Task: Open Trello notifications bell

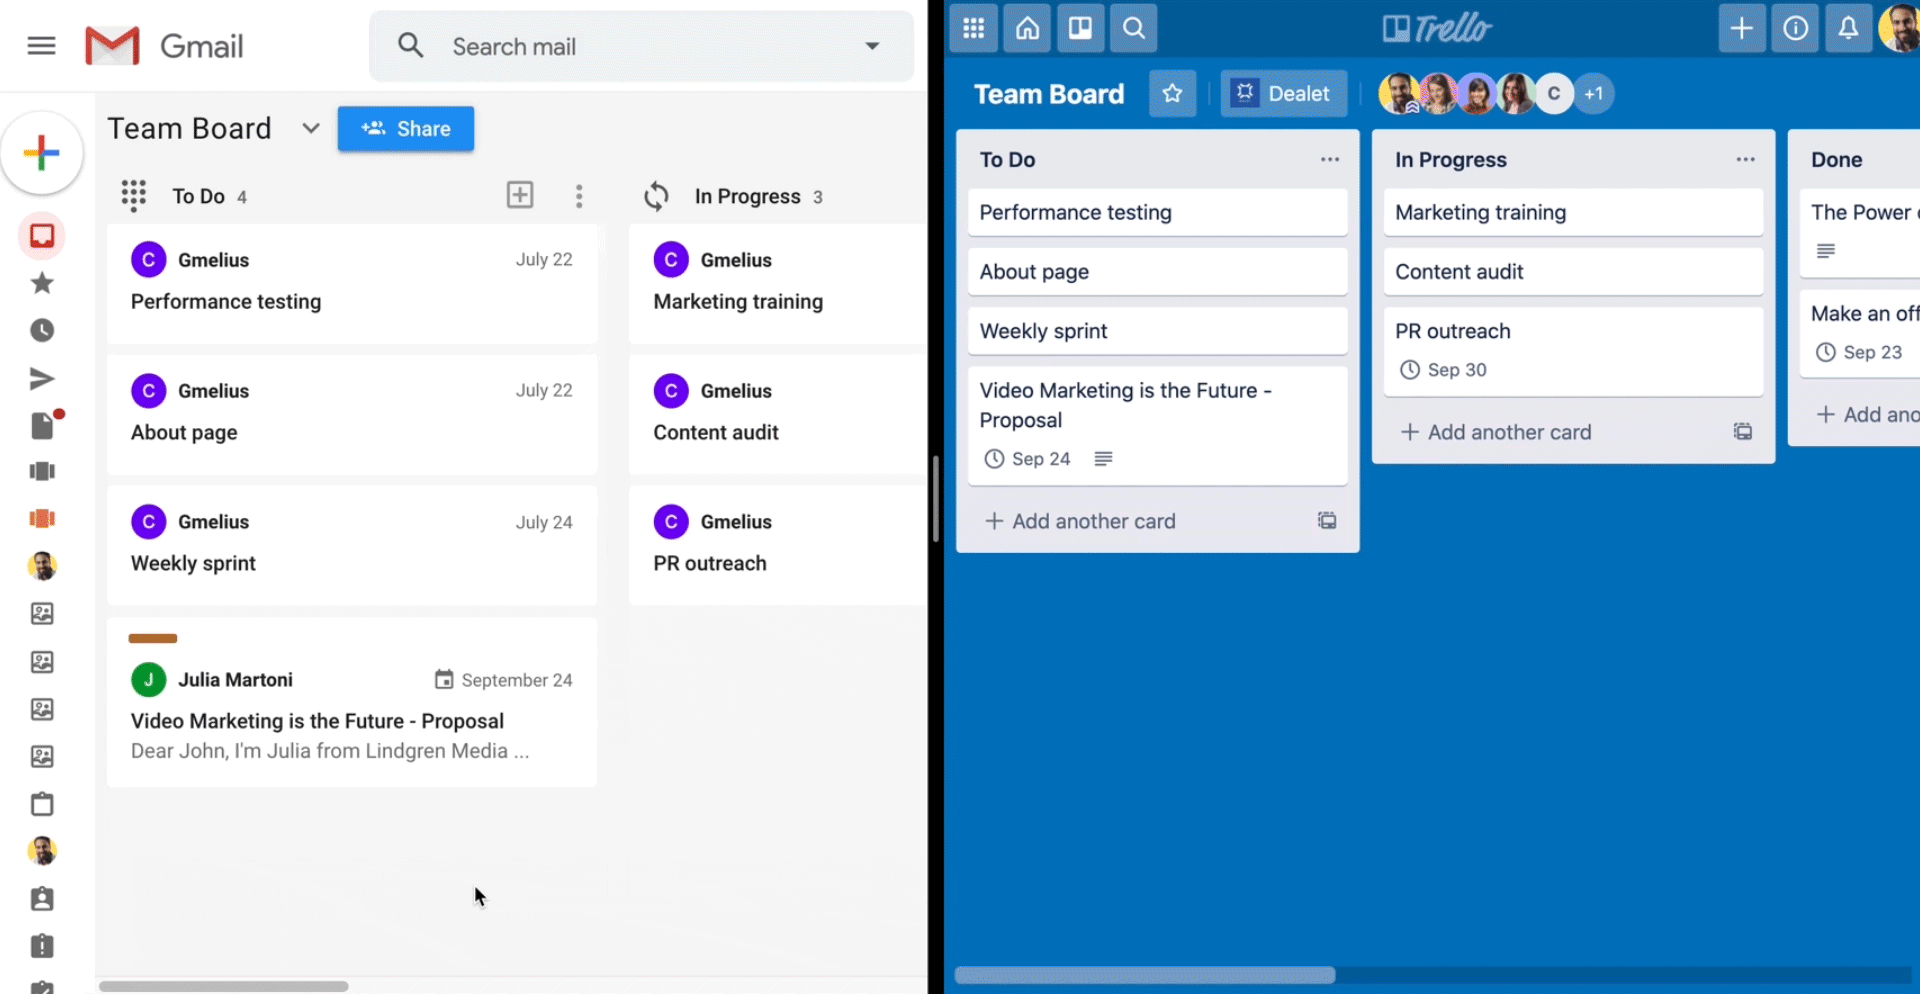Action: click(1848, 28)
